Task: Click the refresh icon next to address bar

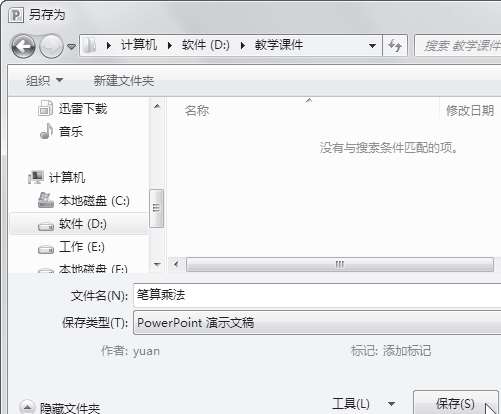Action: pyautogui.click(x=395, y=45)
